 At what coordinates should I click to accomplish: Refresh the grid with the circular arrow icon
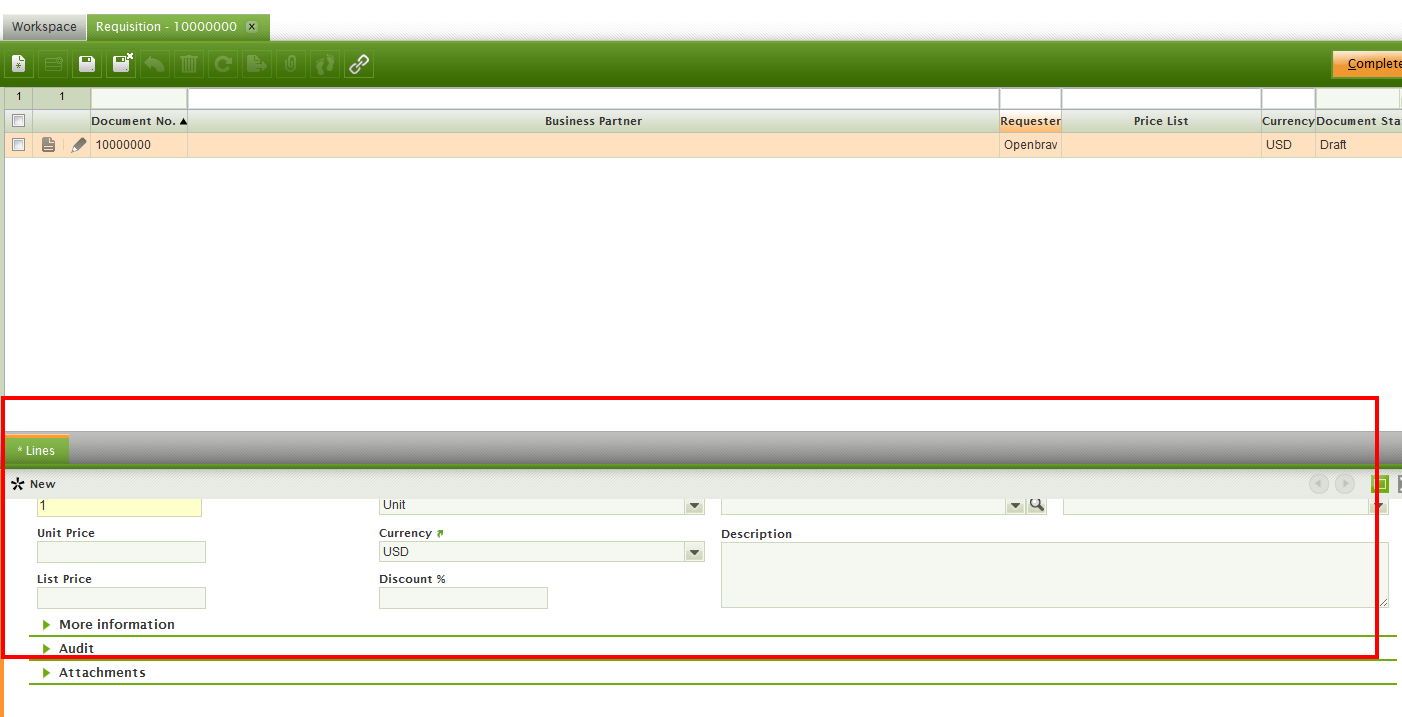(x=223, y=65)
